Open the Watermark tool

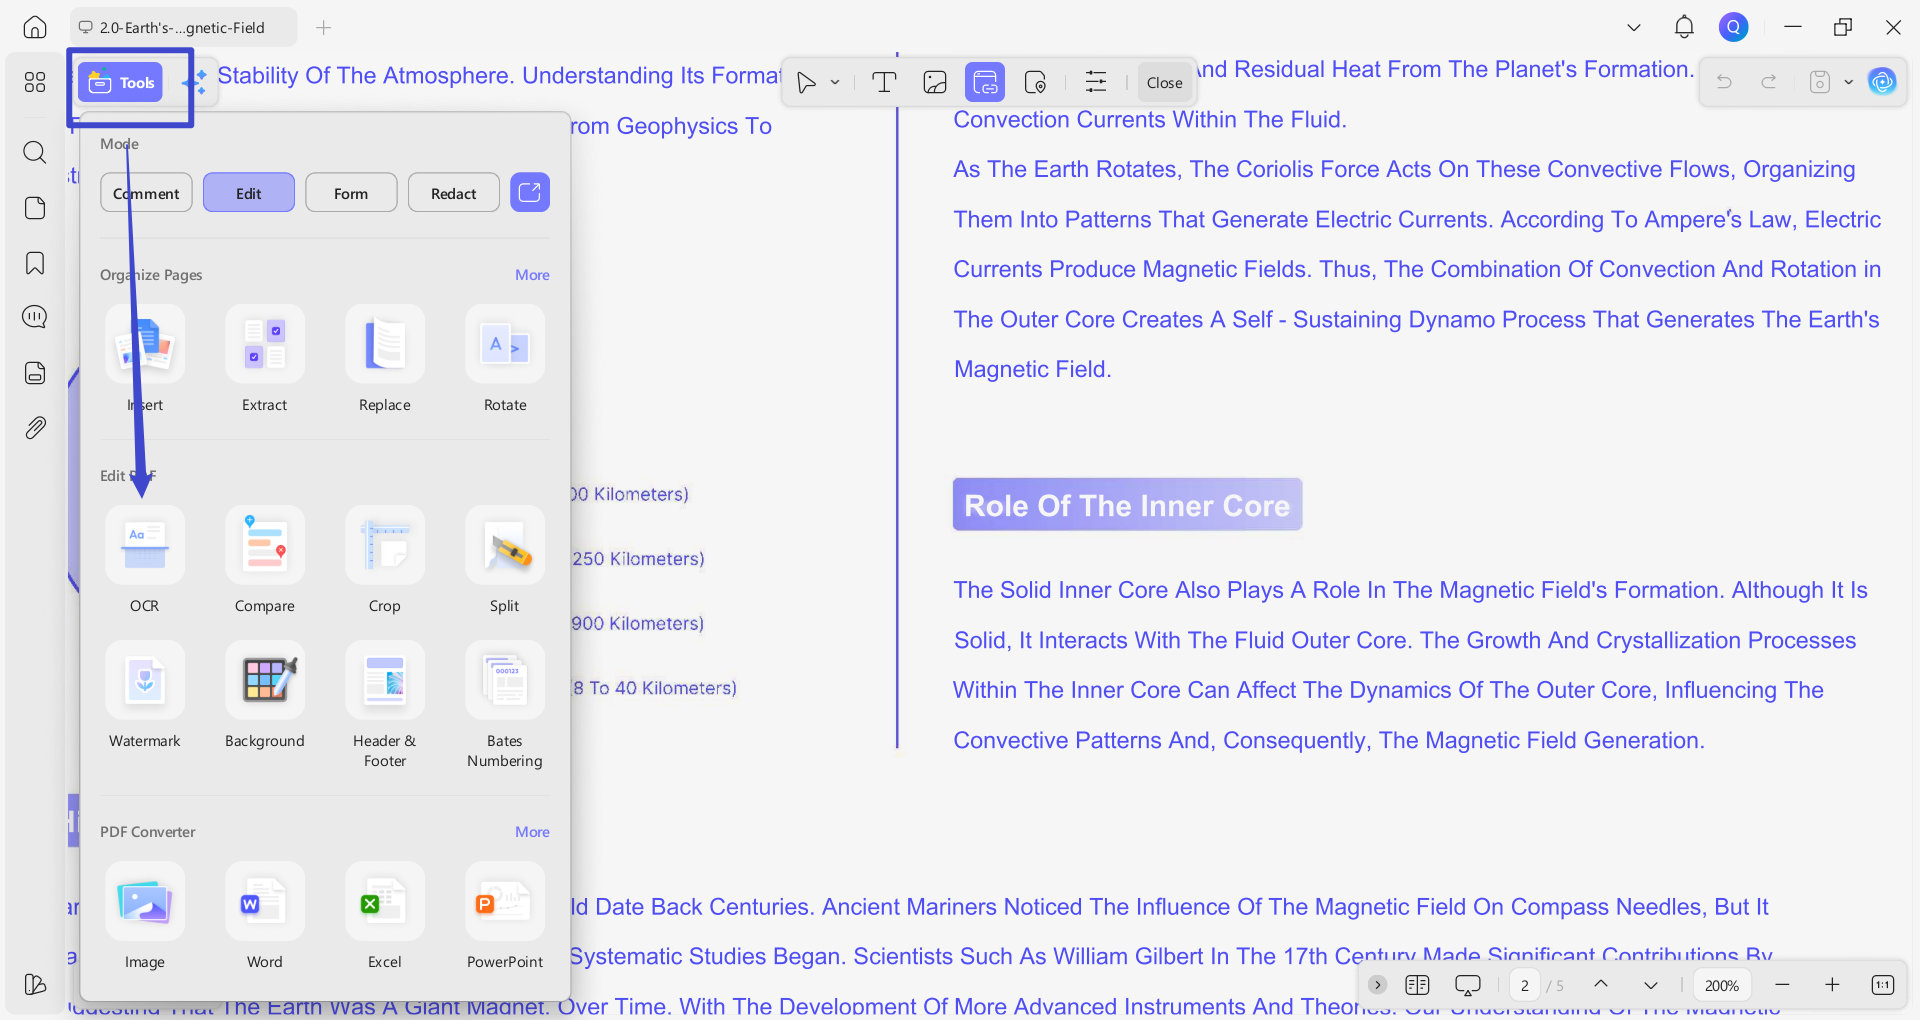145,696
